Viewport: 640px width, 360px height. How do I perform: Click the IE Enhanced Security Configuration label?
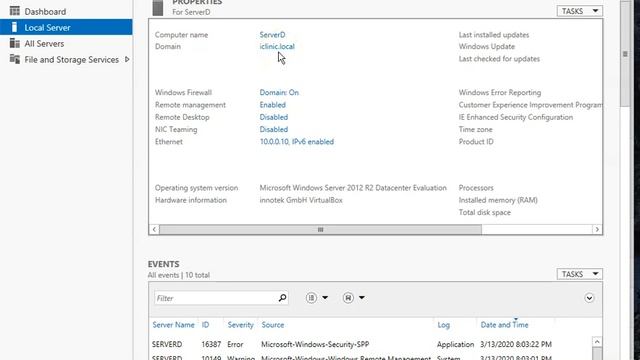pyautogui.click(x=516, y=117)
